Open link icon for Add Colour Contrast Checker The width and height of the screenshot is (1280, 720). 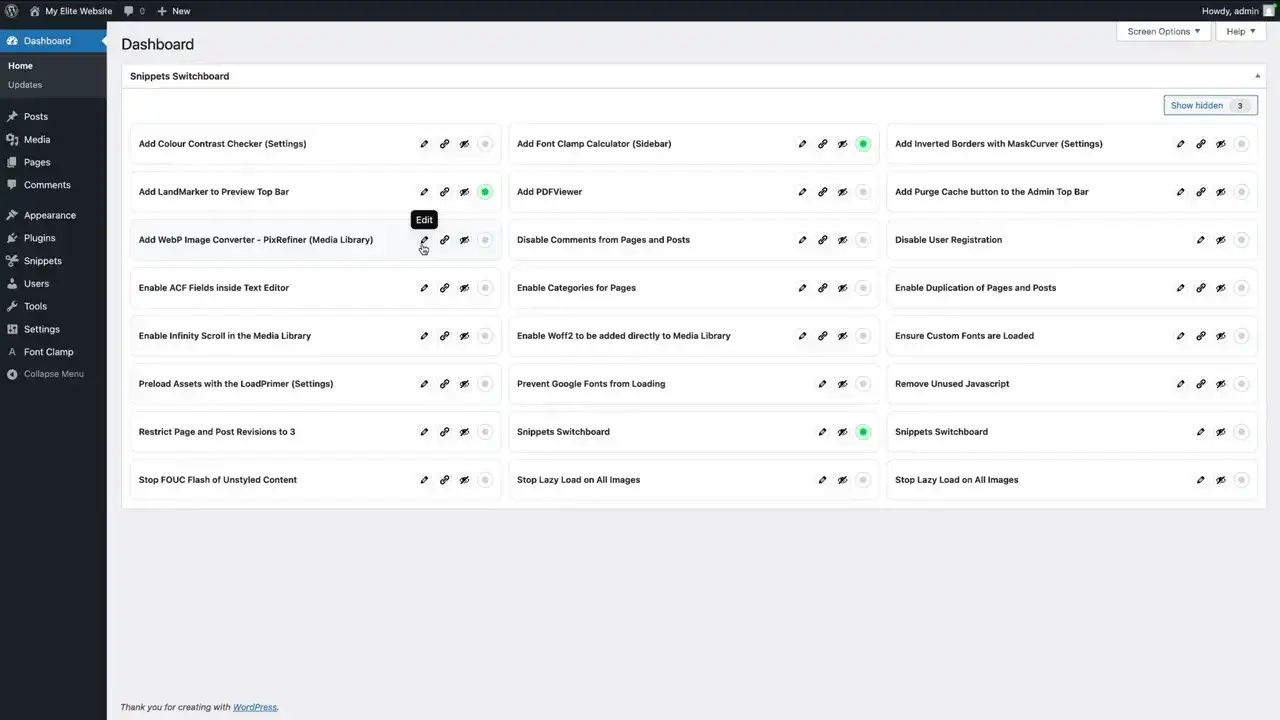[x=444, y=144]
